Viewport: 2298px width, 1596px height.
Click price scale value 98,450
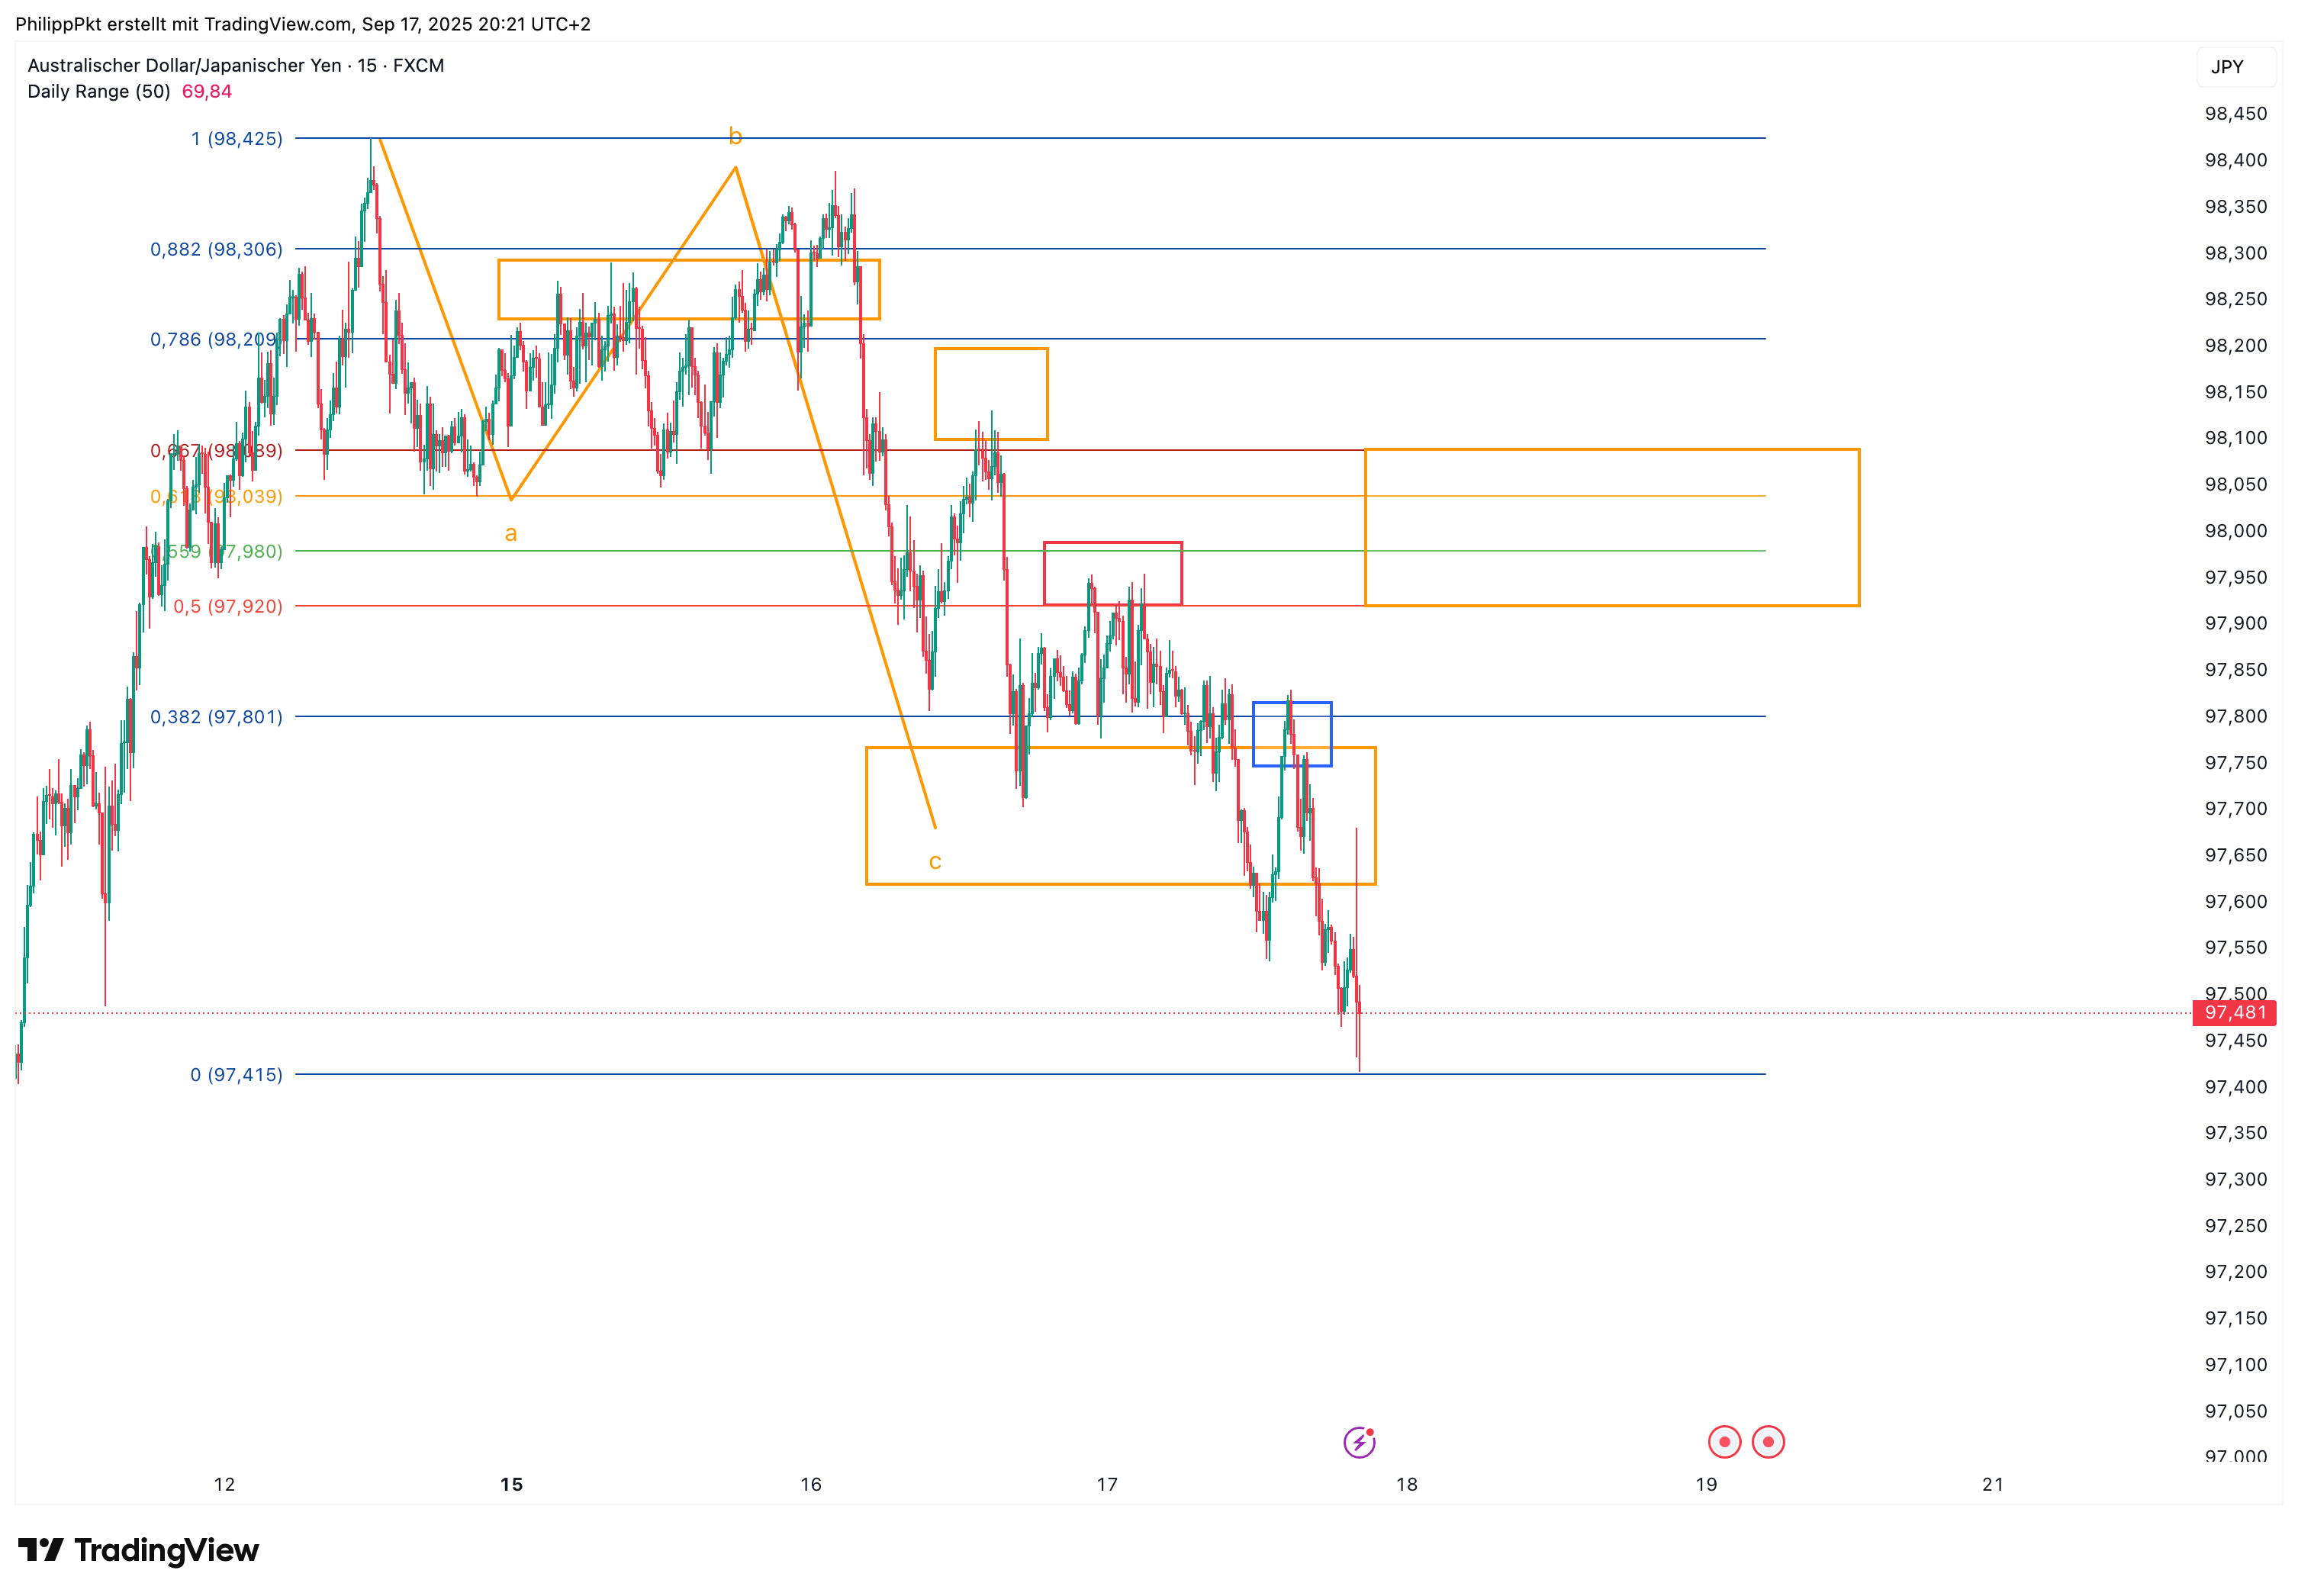(2236, 113)
